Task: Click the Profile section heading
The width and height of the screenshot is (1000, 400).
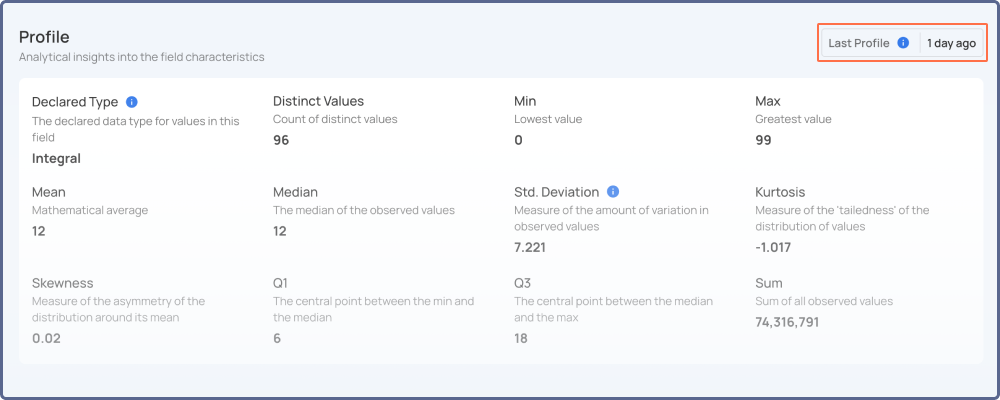Action: tap(44, 36)
